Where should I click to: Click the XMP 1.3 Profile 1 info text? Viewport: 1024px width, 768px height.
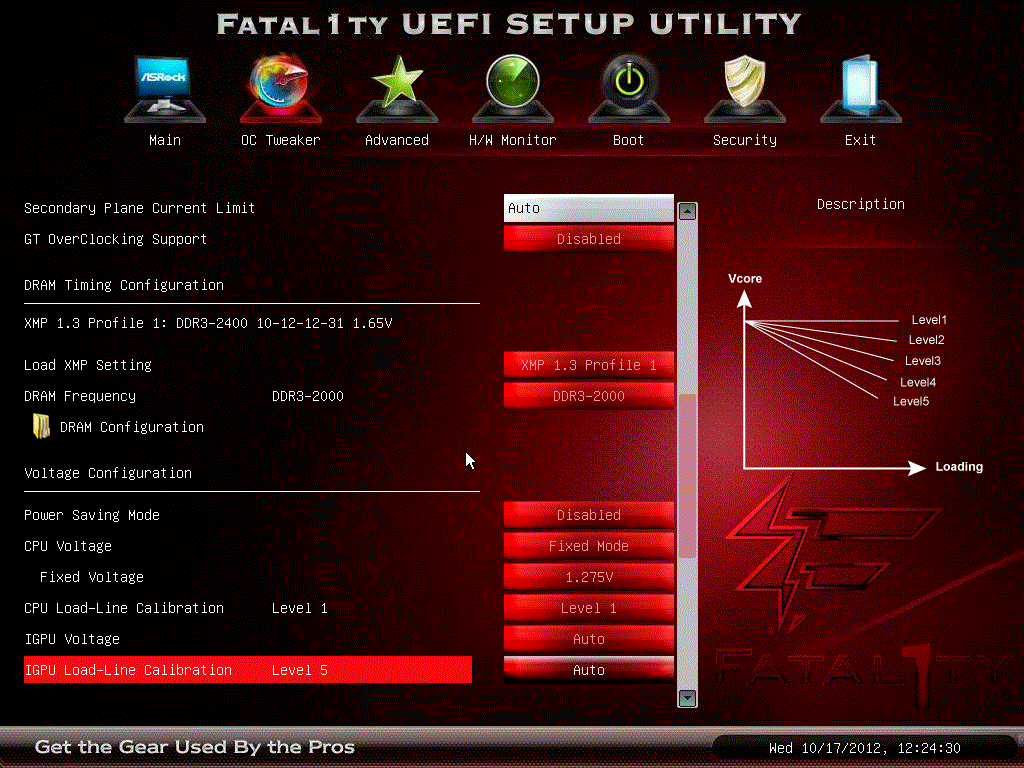[208, 323]
